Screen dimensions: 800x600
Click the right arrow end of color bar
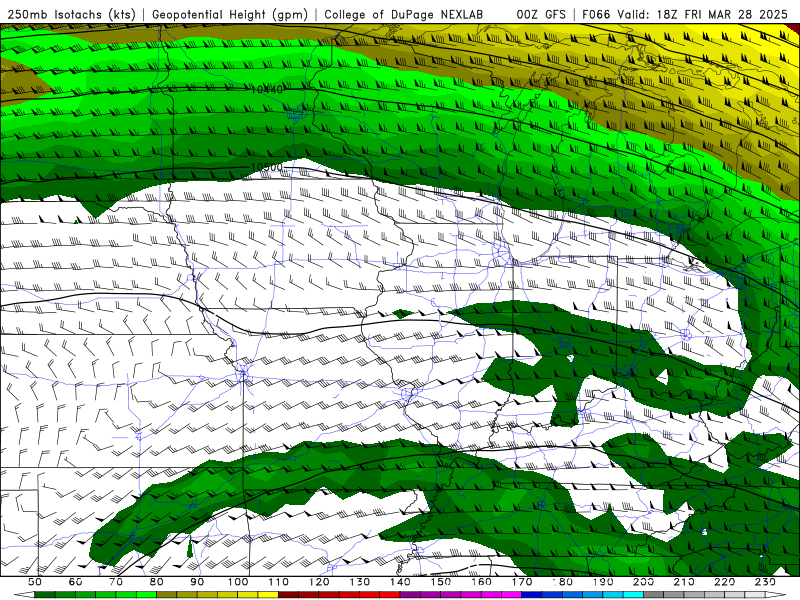click(776, 595)
